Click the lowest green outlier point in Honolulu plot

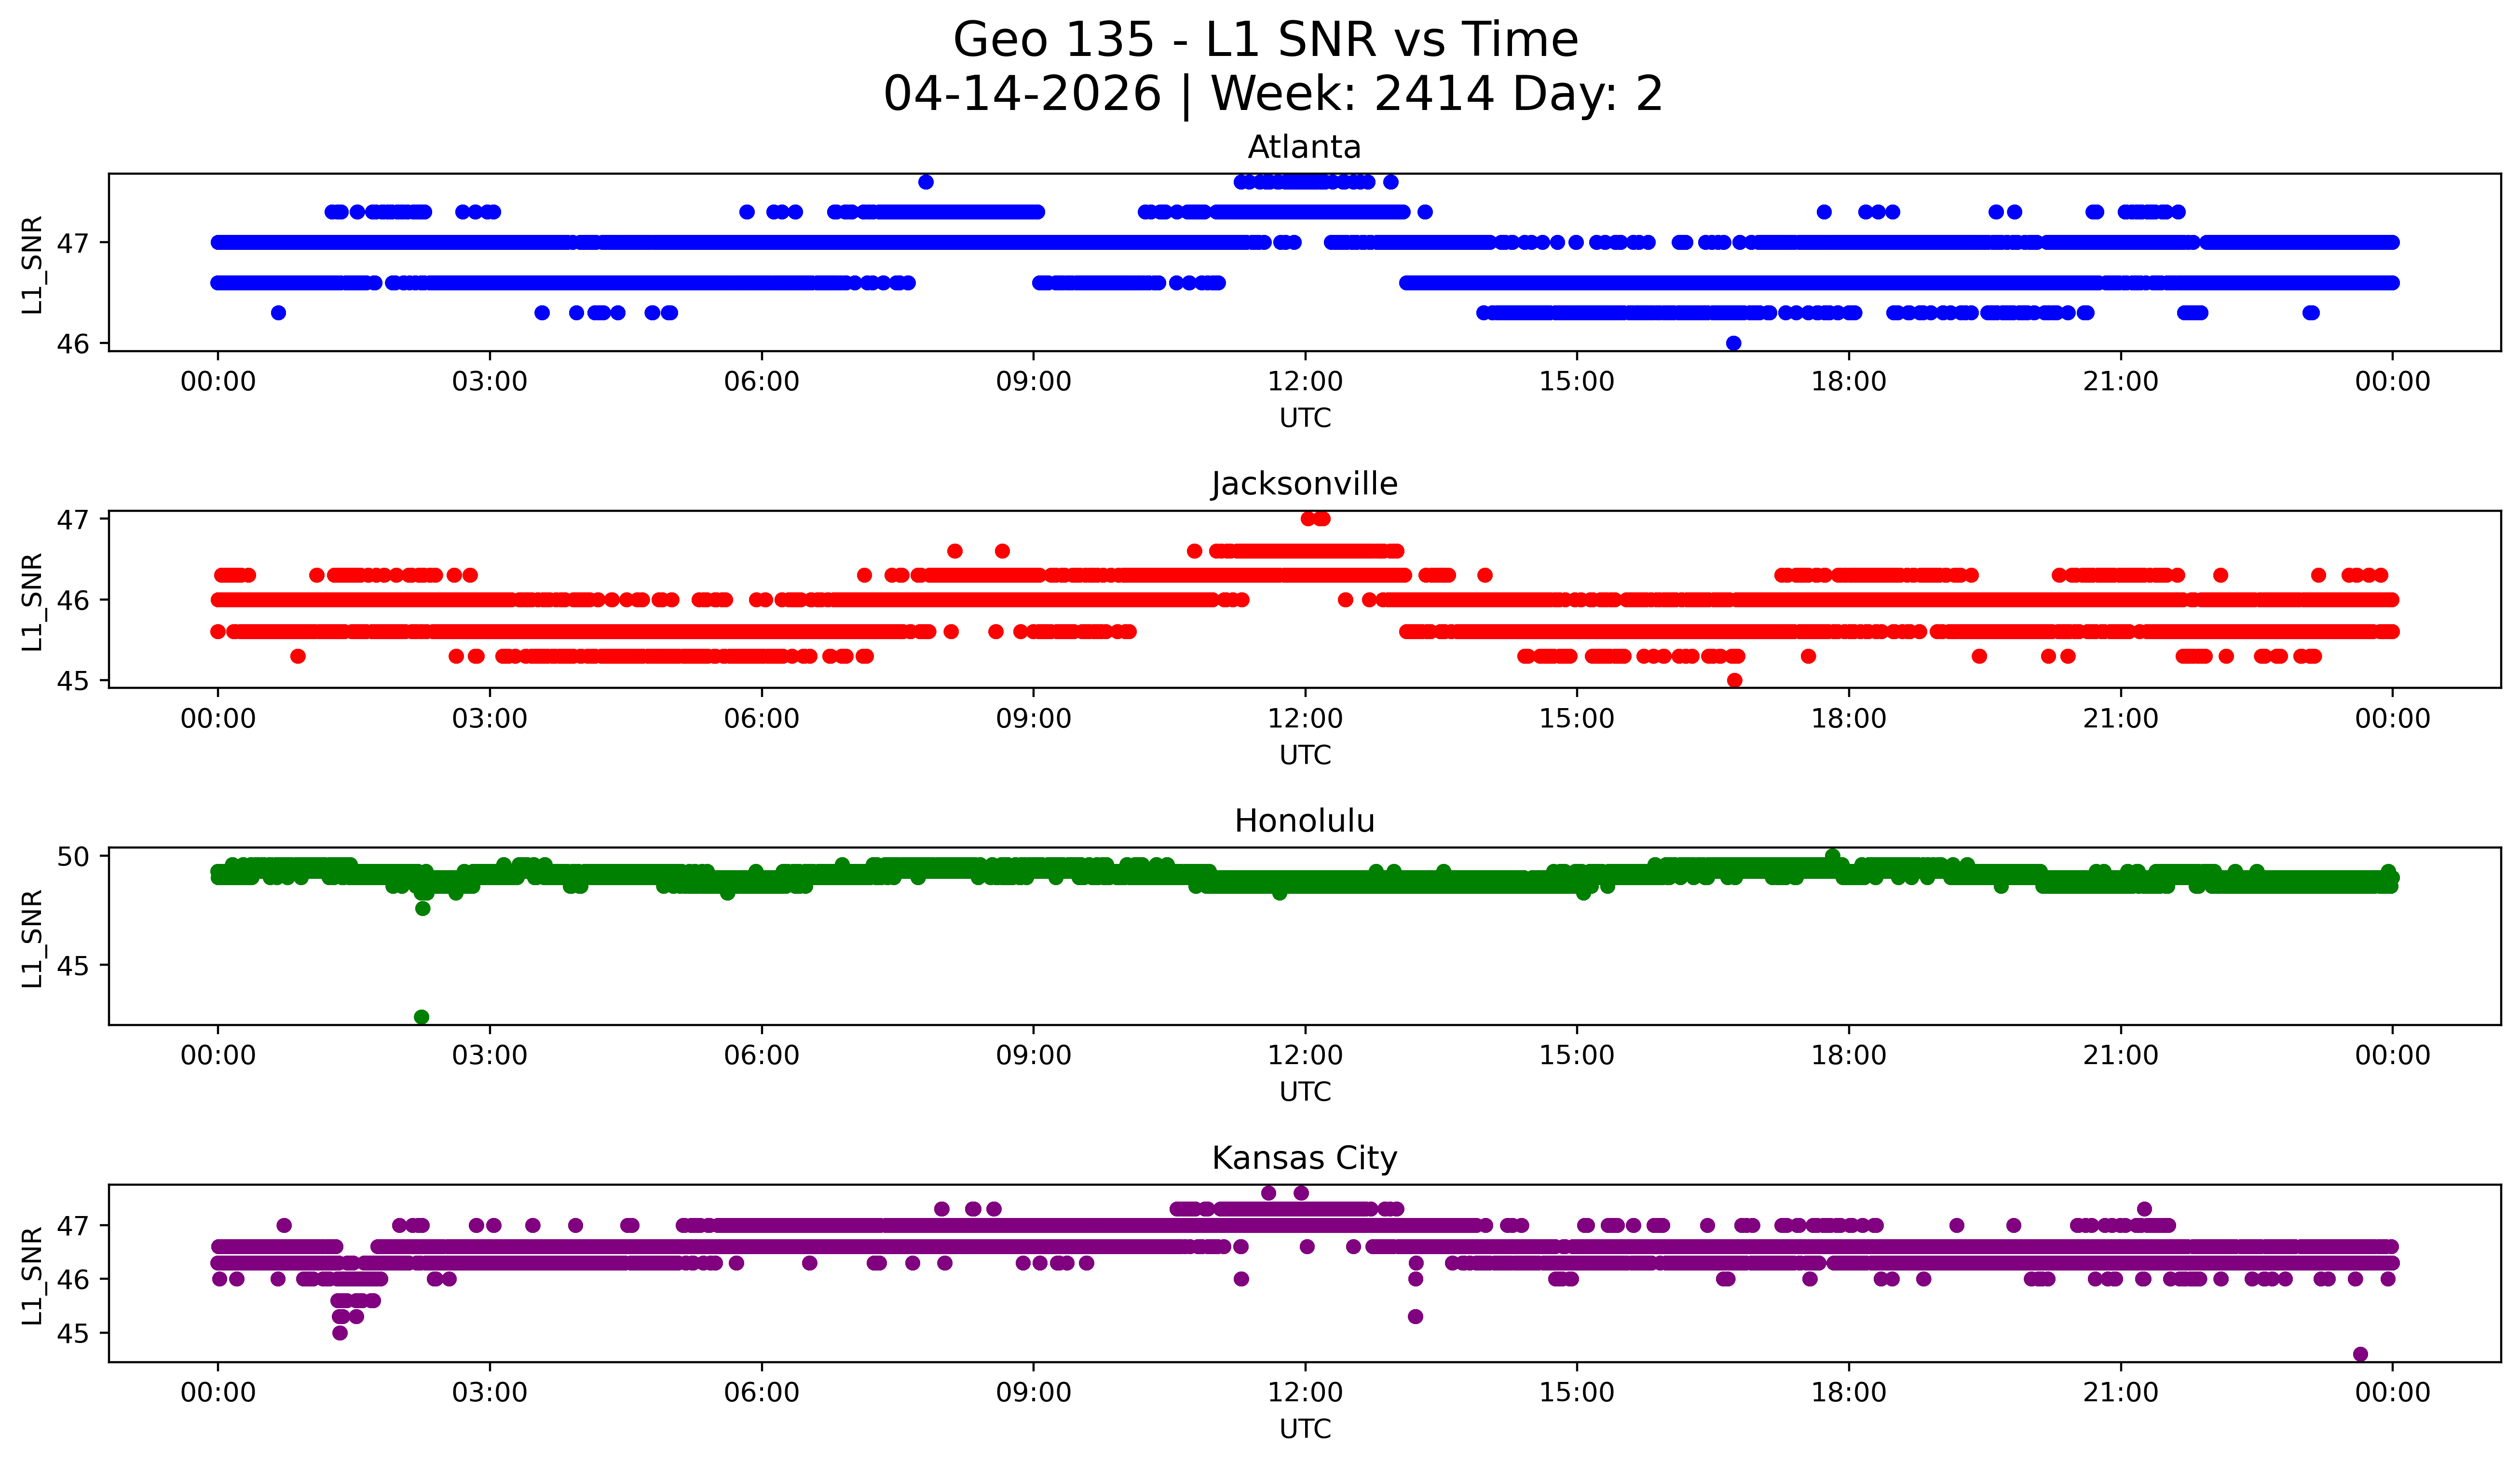[421, 1017]
